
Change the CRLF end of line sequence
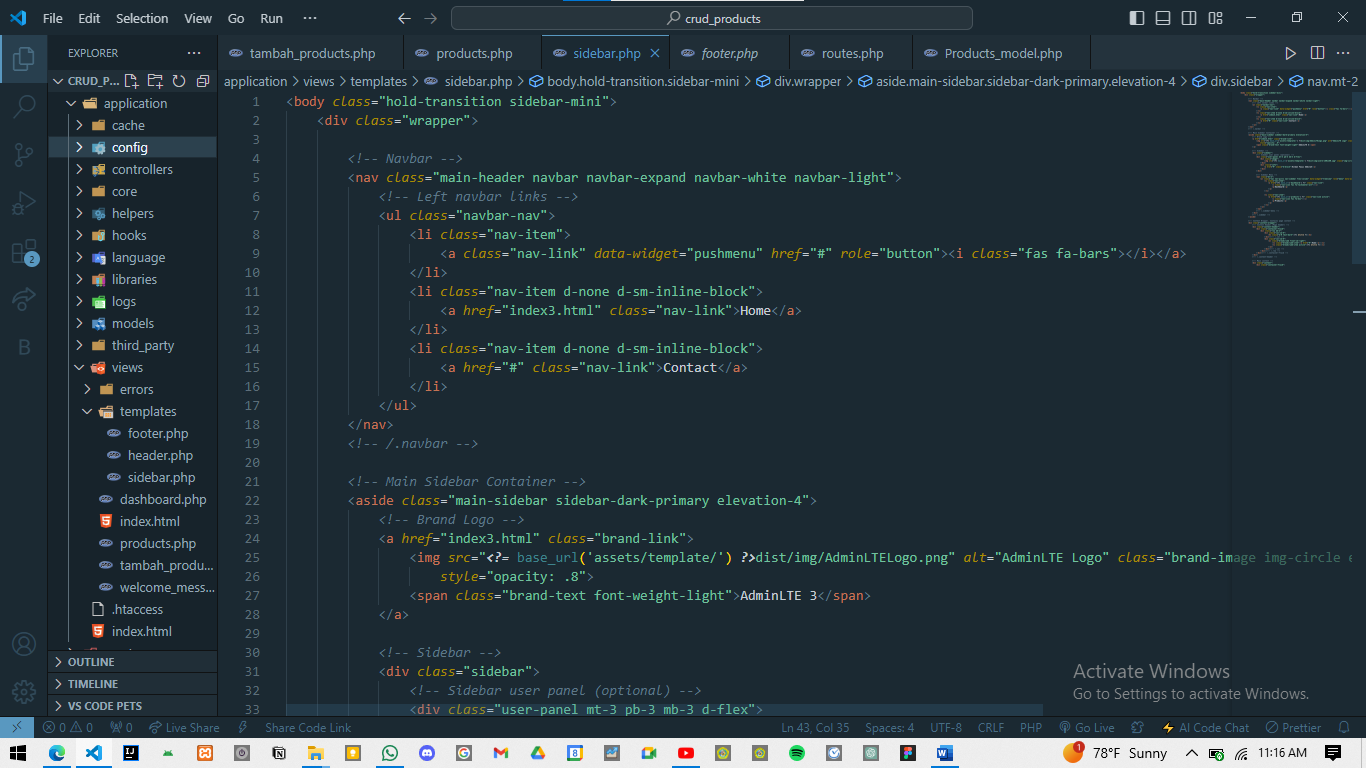[991, 728]
